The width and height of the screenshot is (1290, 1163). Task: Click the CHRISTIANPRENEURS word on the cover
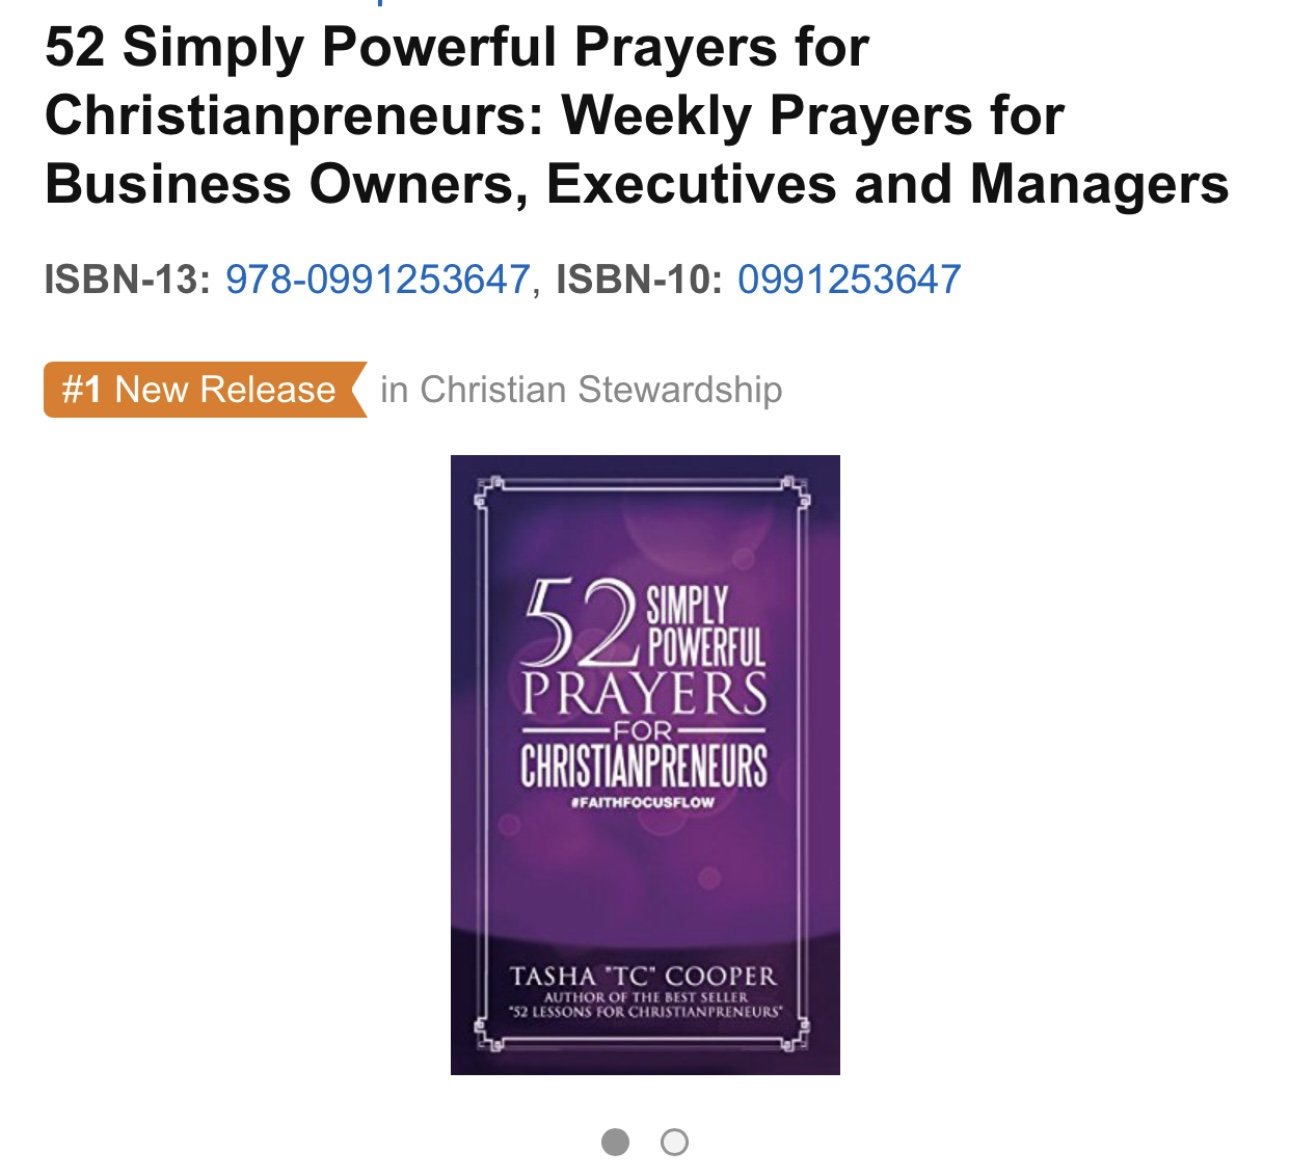(x=644, y=766)
